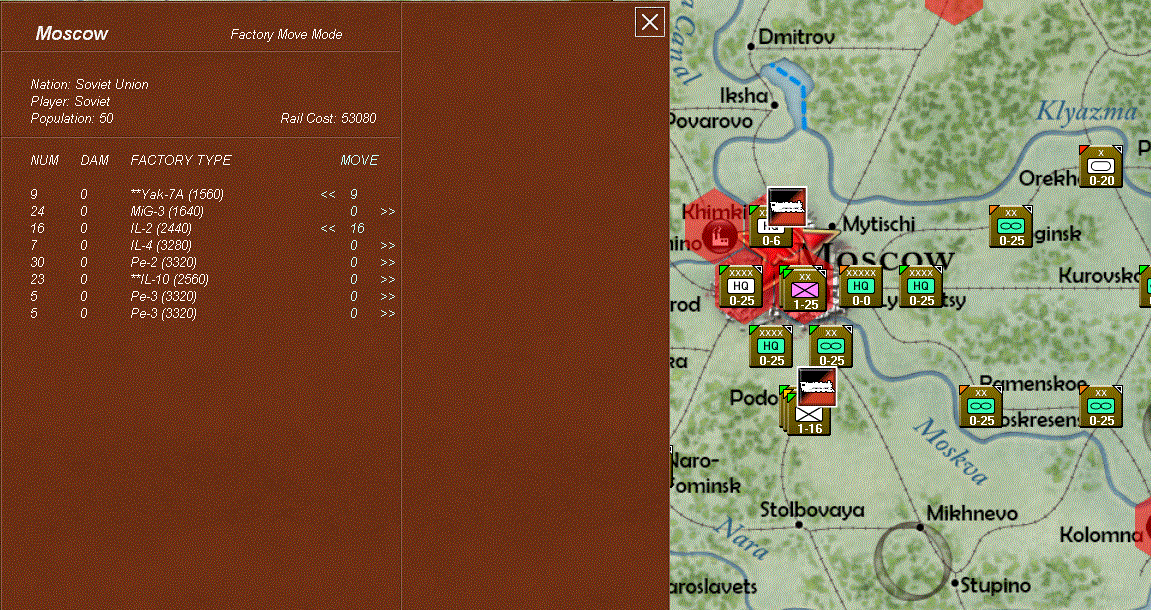The height and width of the screenshot is (610, 1151).
Task: Click the Naro-Fominsk label on map
Action: pyautogui.click(x=705, y=473)
